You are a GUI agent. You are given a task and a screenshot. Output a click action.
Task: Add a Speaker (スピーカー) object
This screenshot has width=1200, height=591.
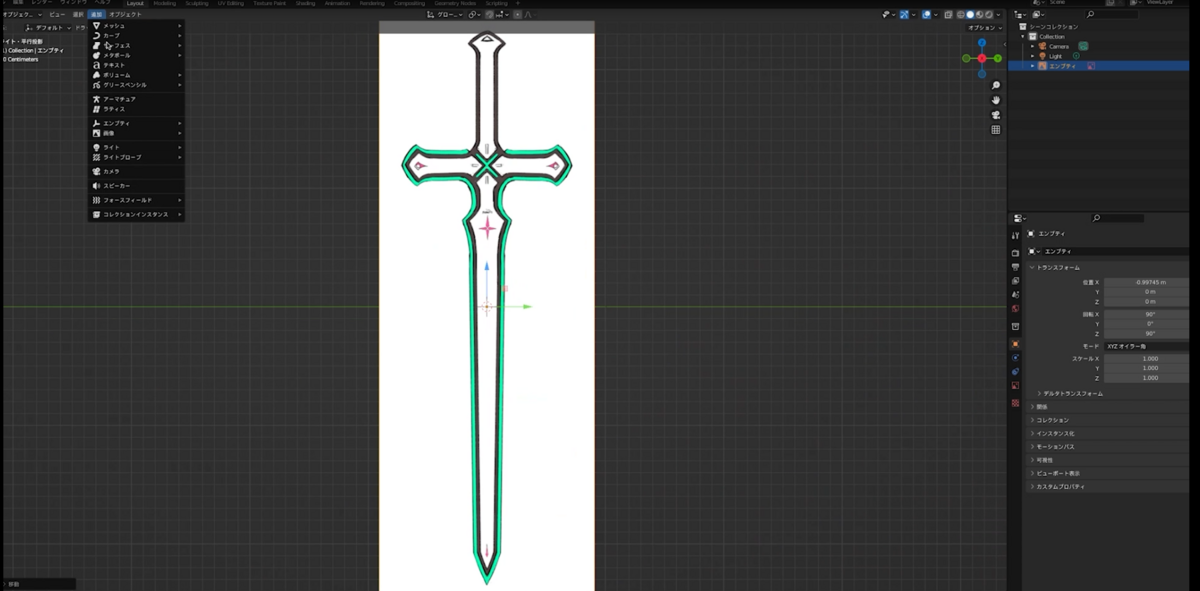[136, 186]
